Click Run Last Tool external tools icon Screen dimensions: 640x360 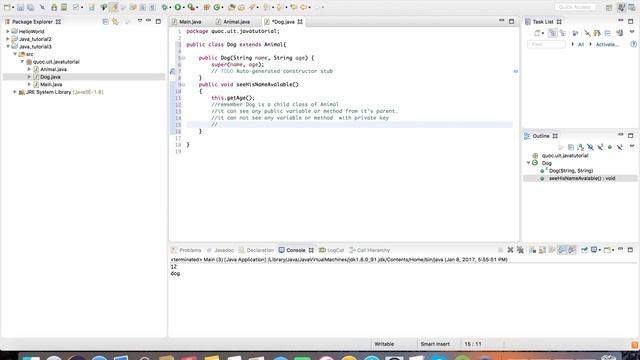click(191, 7)
